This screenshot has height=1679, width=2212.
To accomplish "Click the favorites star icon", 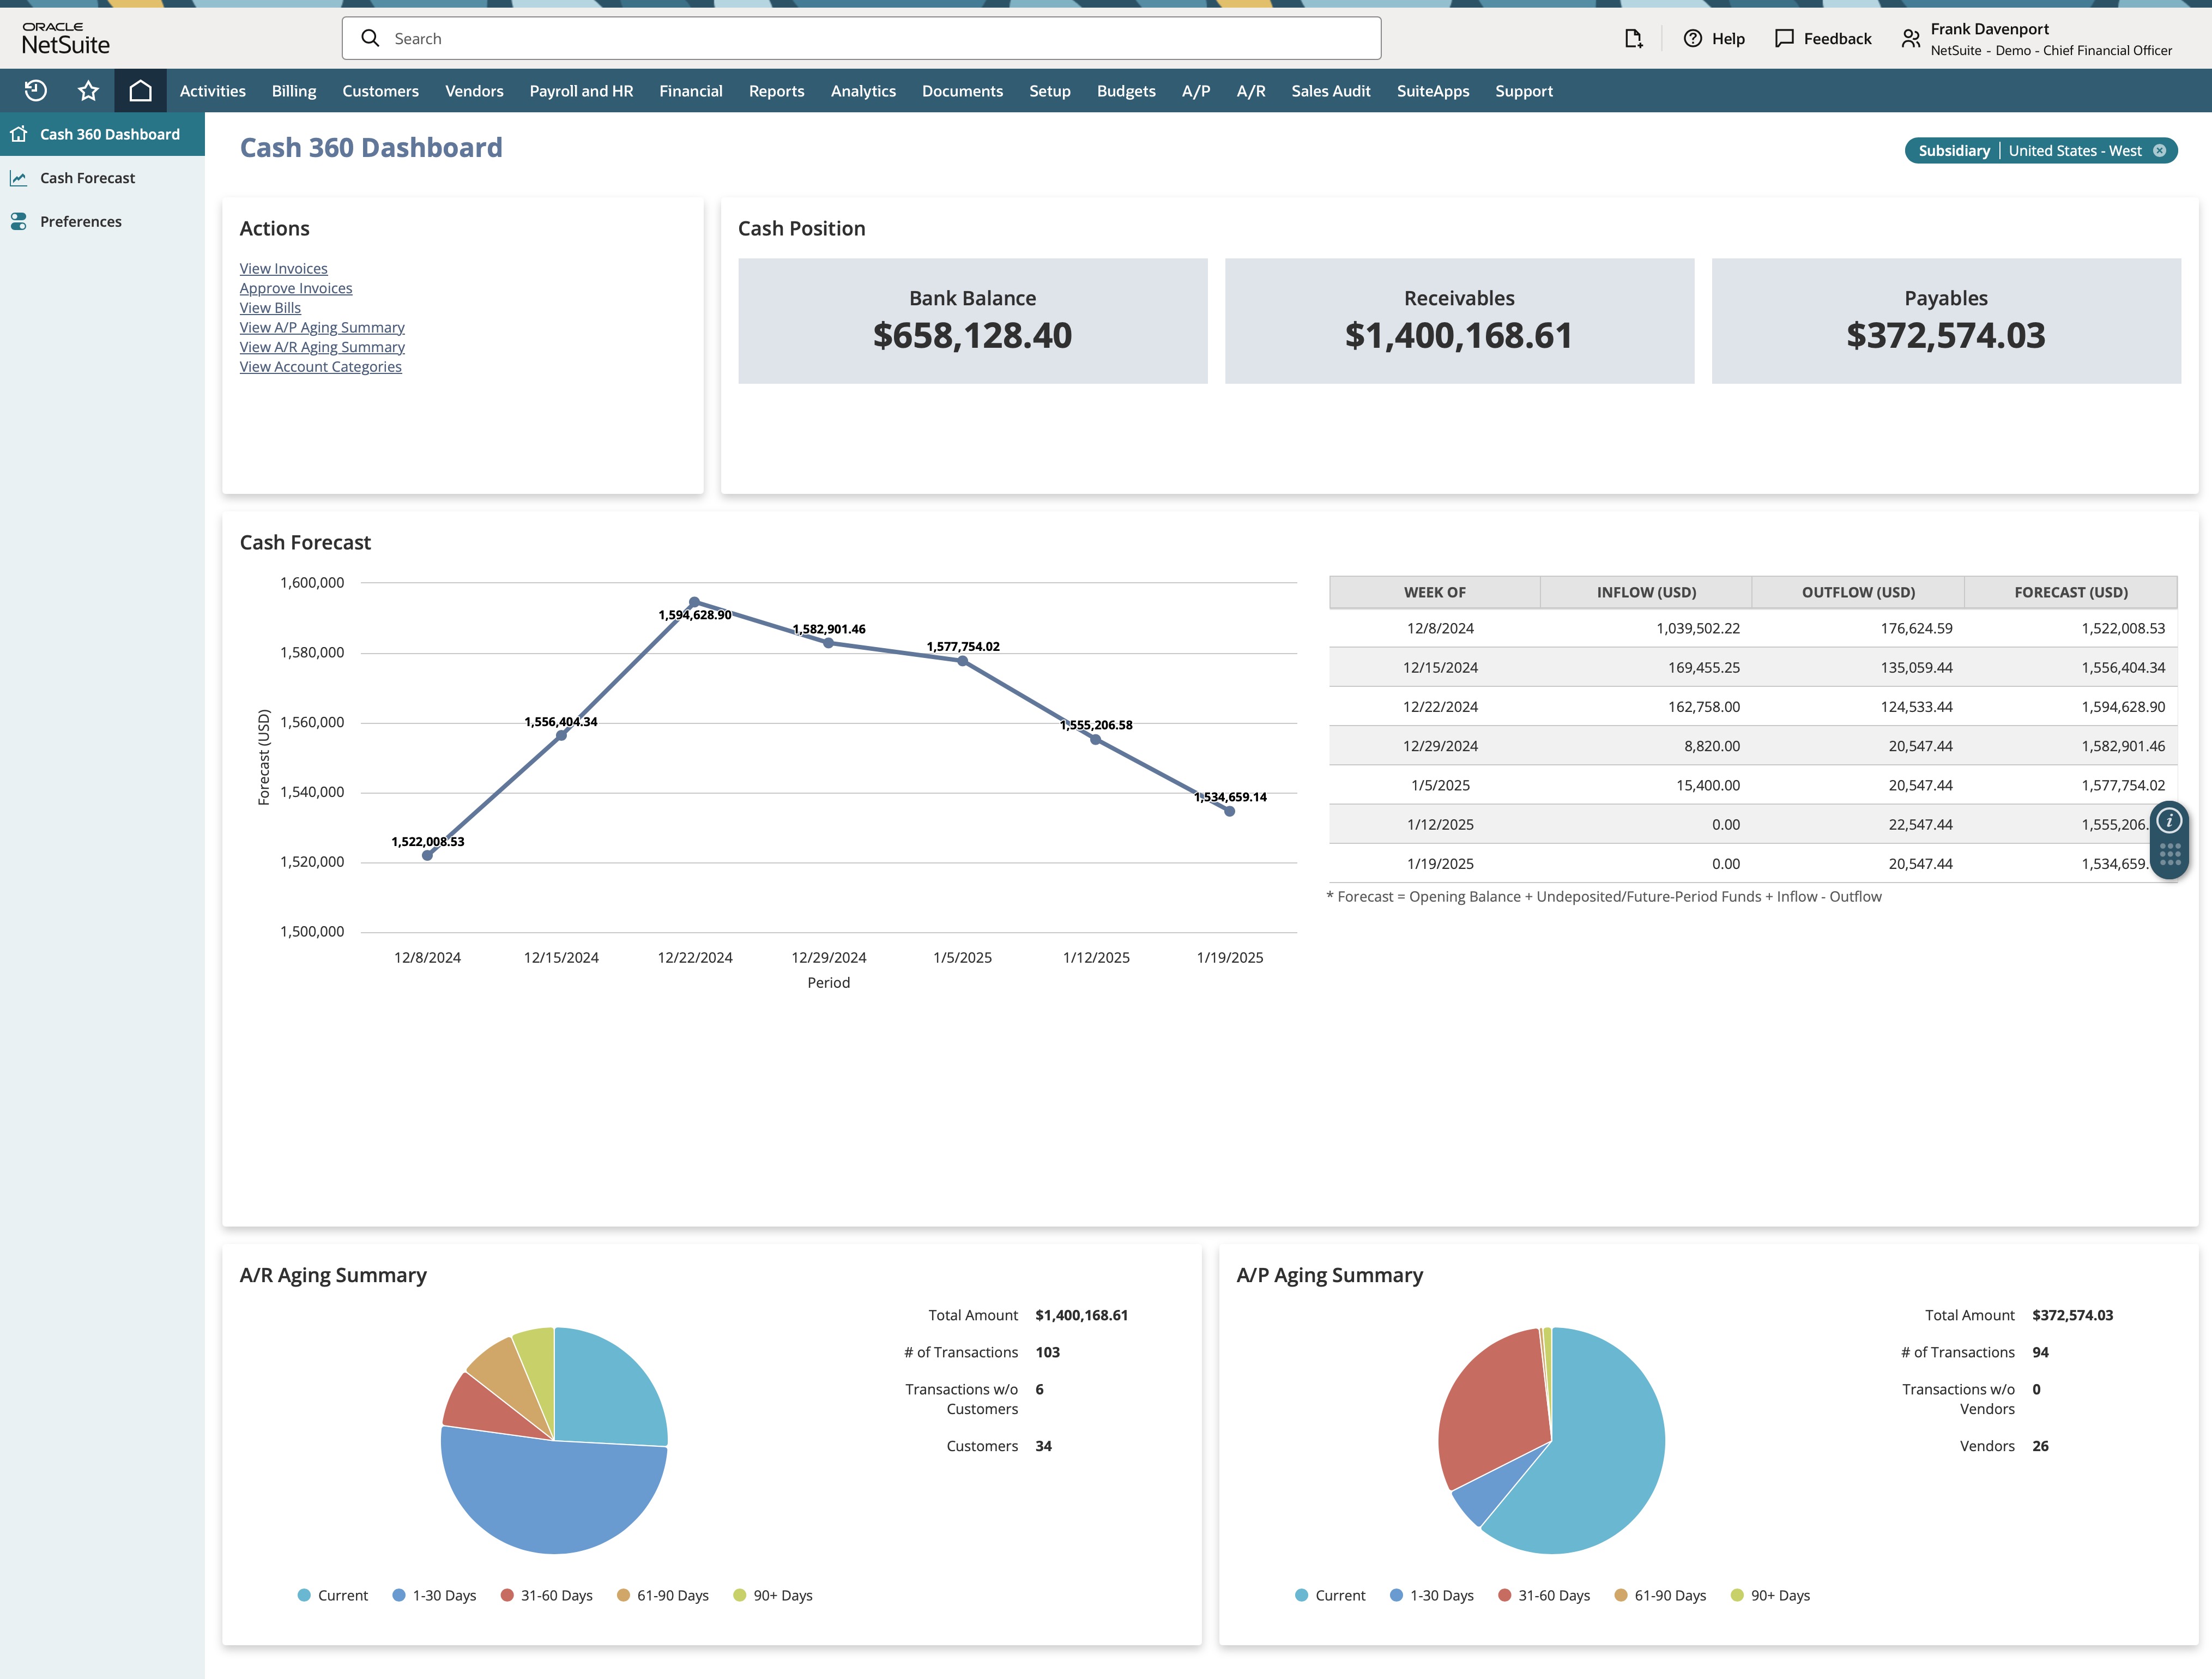I will pyautogui.click(x=88, y=90).
